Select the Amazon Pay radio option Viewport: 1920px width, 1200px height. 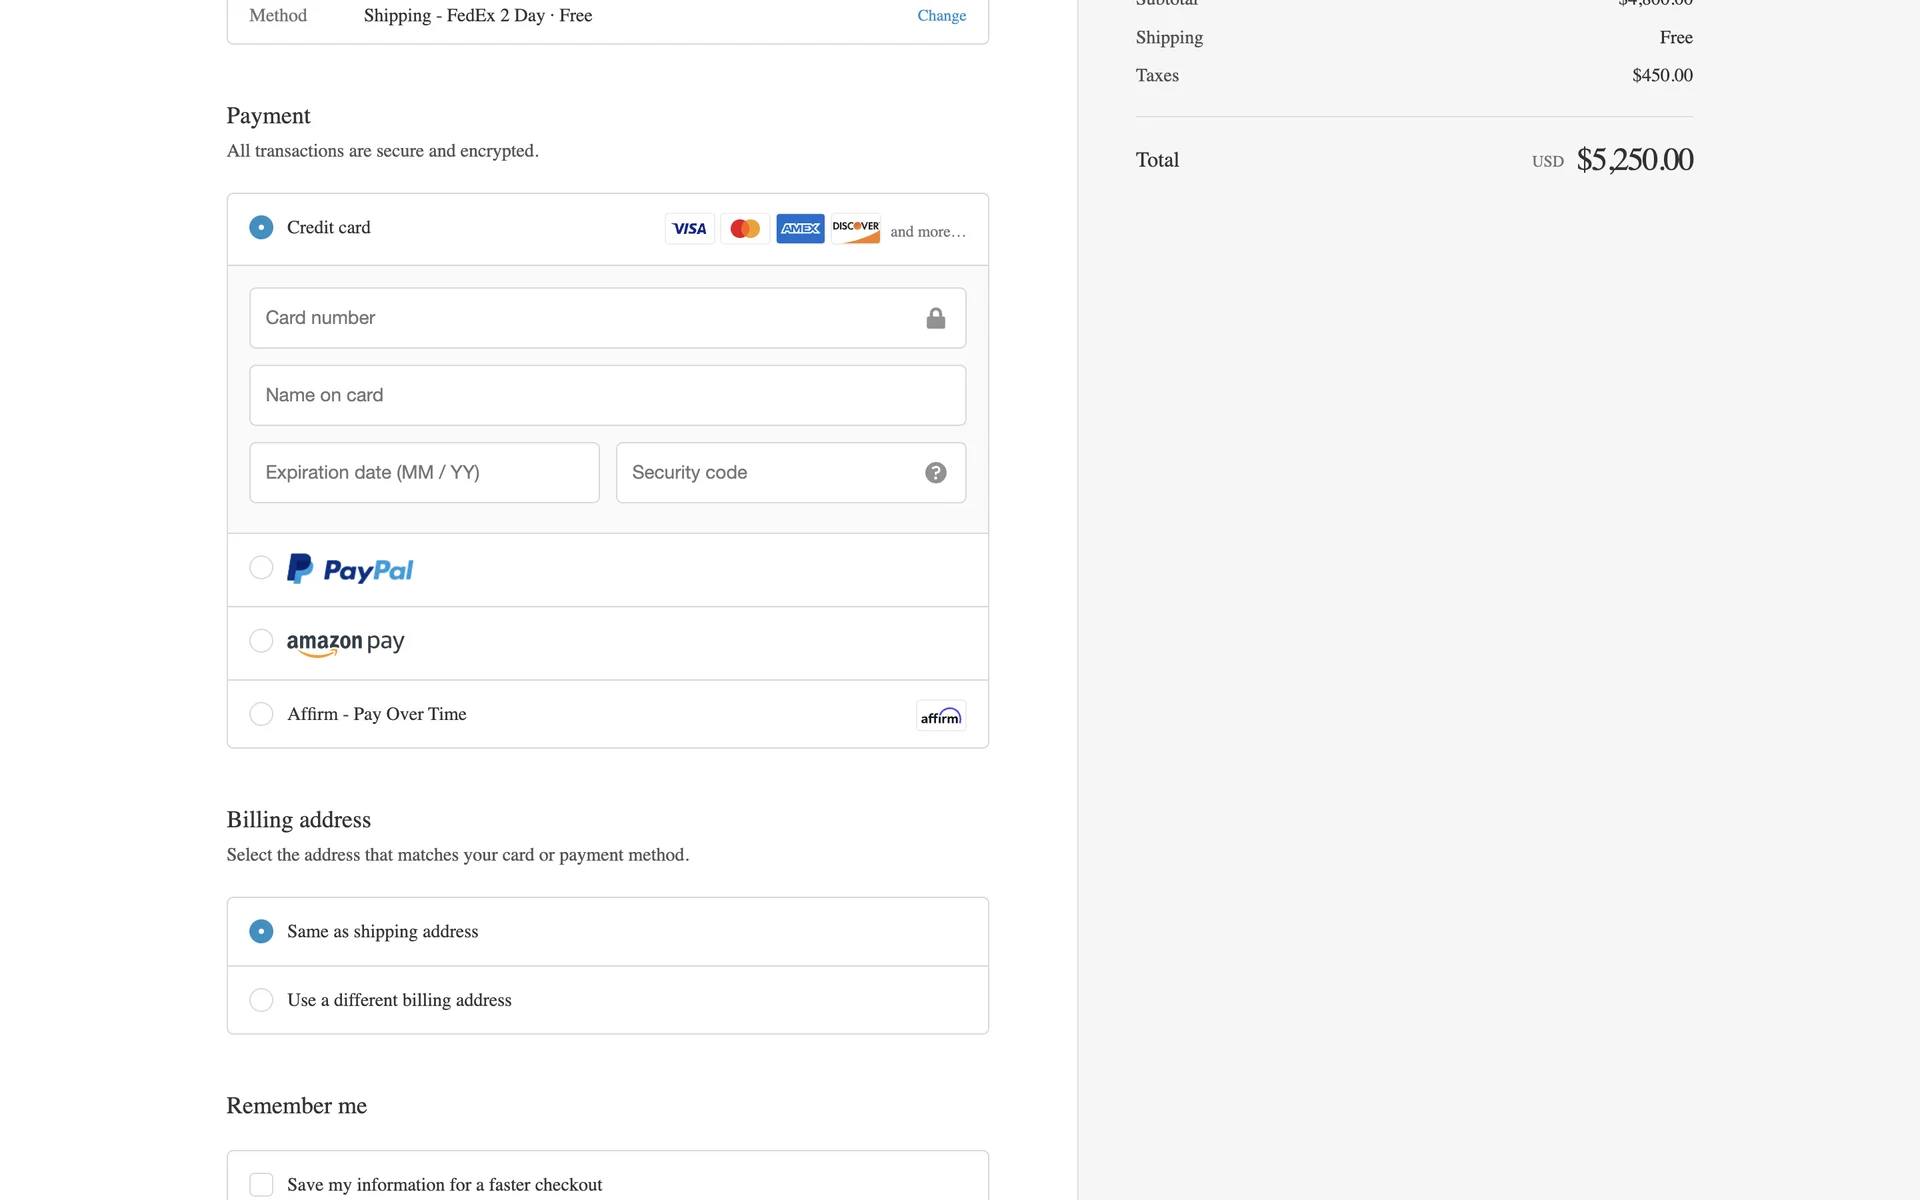[x=261, y=641]
